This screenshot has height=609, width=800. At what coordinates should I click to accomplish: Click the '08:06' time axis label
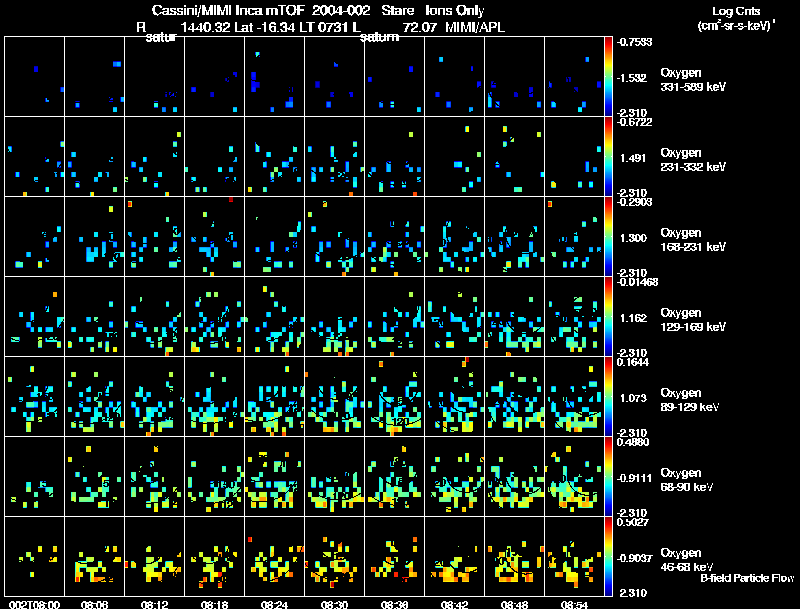(94, 604)
